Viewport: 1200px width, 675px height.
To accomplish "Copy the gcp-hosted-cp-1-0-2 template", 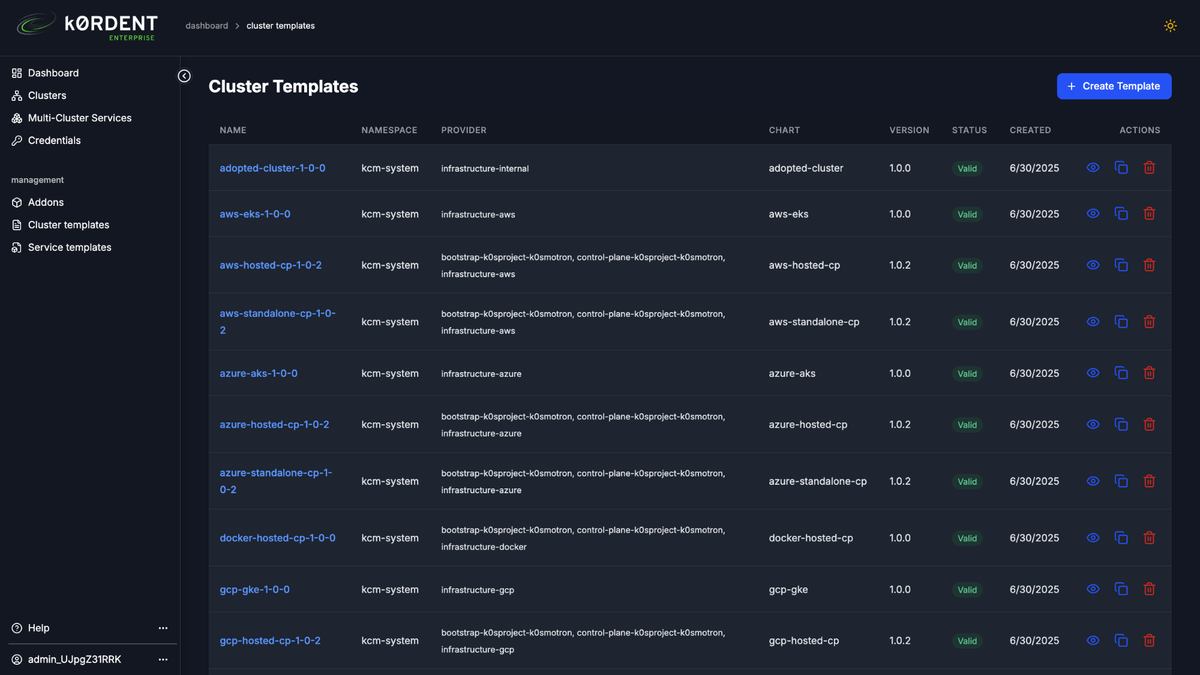I will coord(1121,640).
